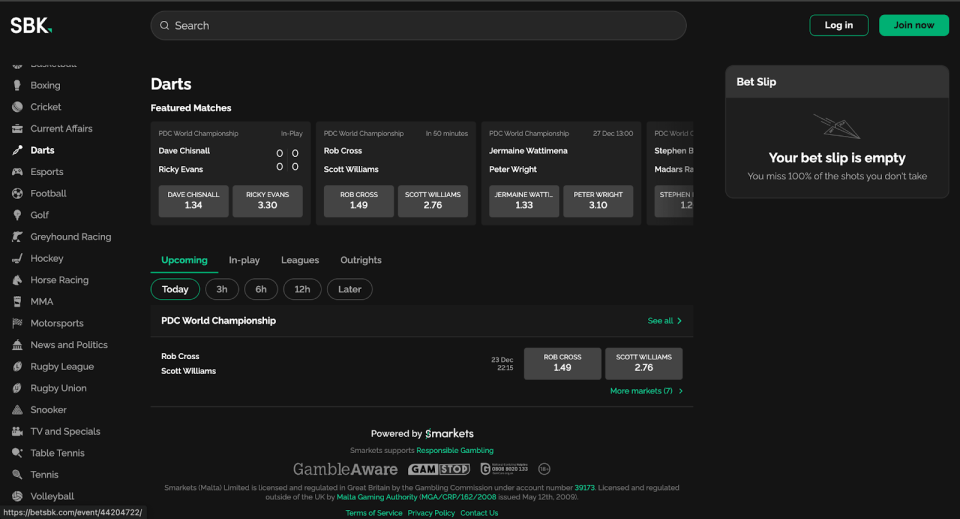This screenshot has height=519, width=960.
Task: Open the Current Affairs icon
Action: pyautogui.click(x=17, y=129)
